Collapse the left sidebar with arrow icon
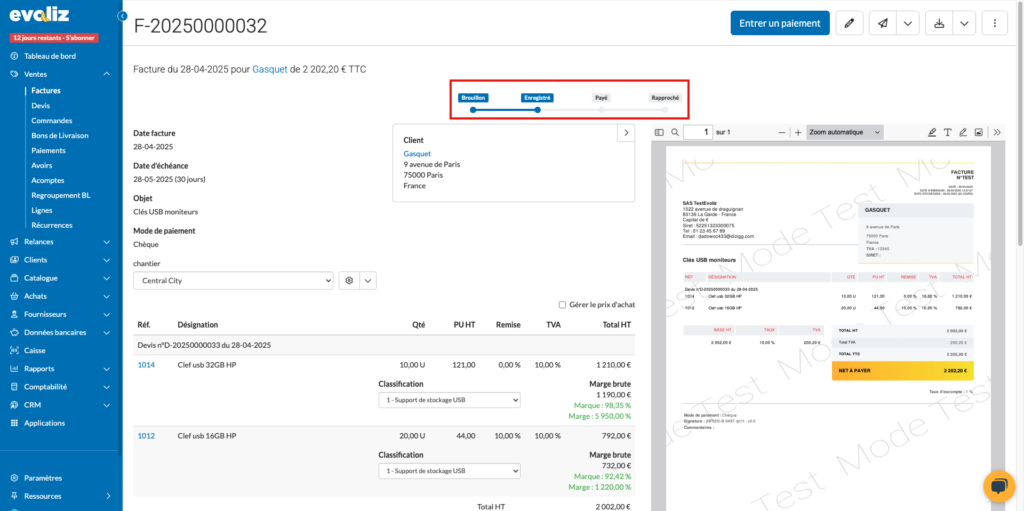Image resolution: width=1024 pixels, height=511 pixels. 122,16
